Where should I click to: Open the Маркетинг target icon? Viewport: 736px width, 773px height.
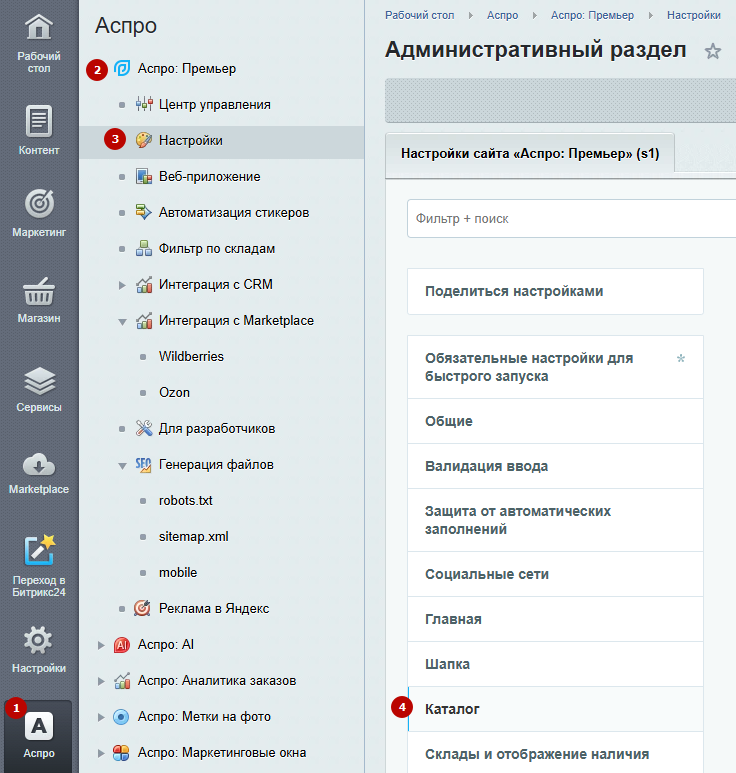point(39,204)
